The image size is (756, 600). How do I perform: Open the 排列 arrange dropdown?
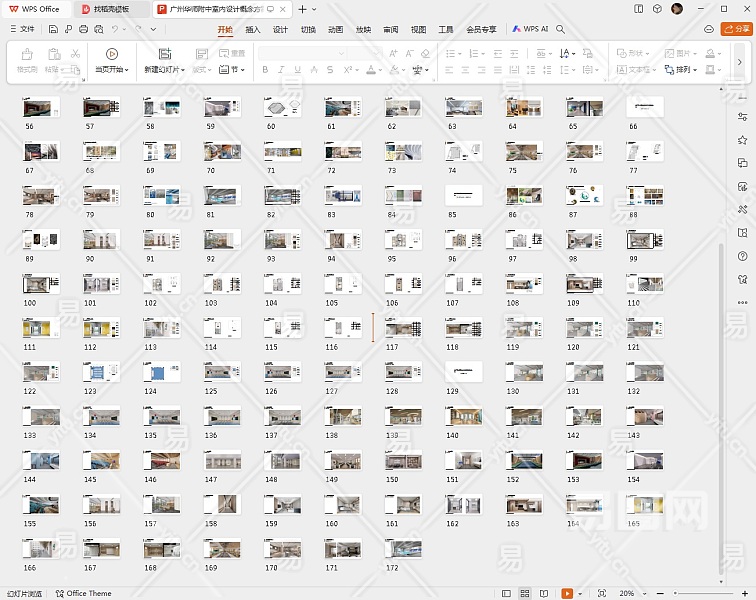tap(688, 70)
